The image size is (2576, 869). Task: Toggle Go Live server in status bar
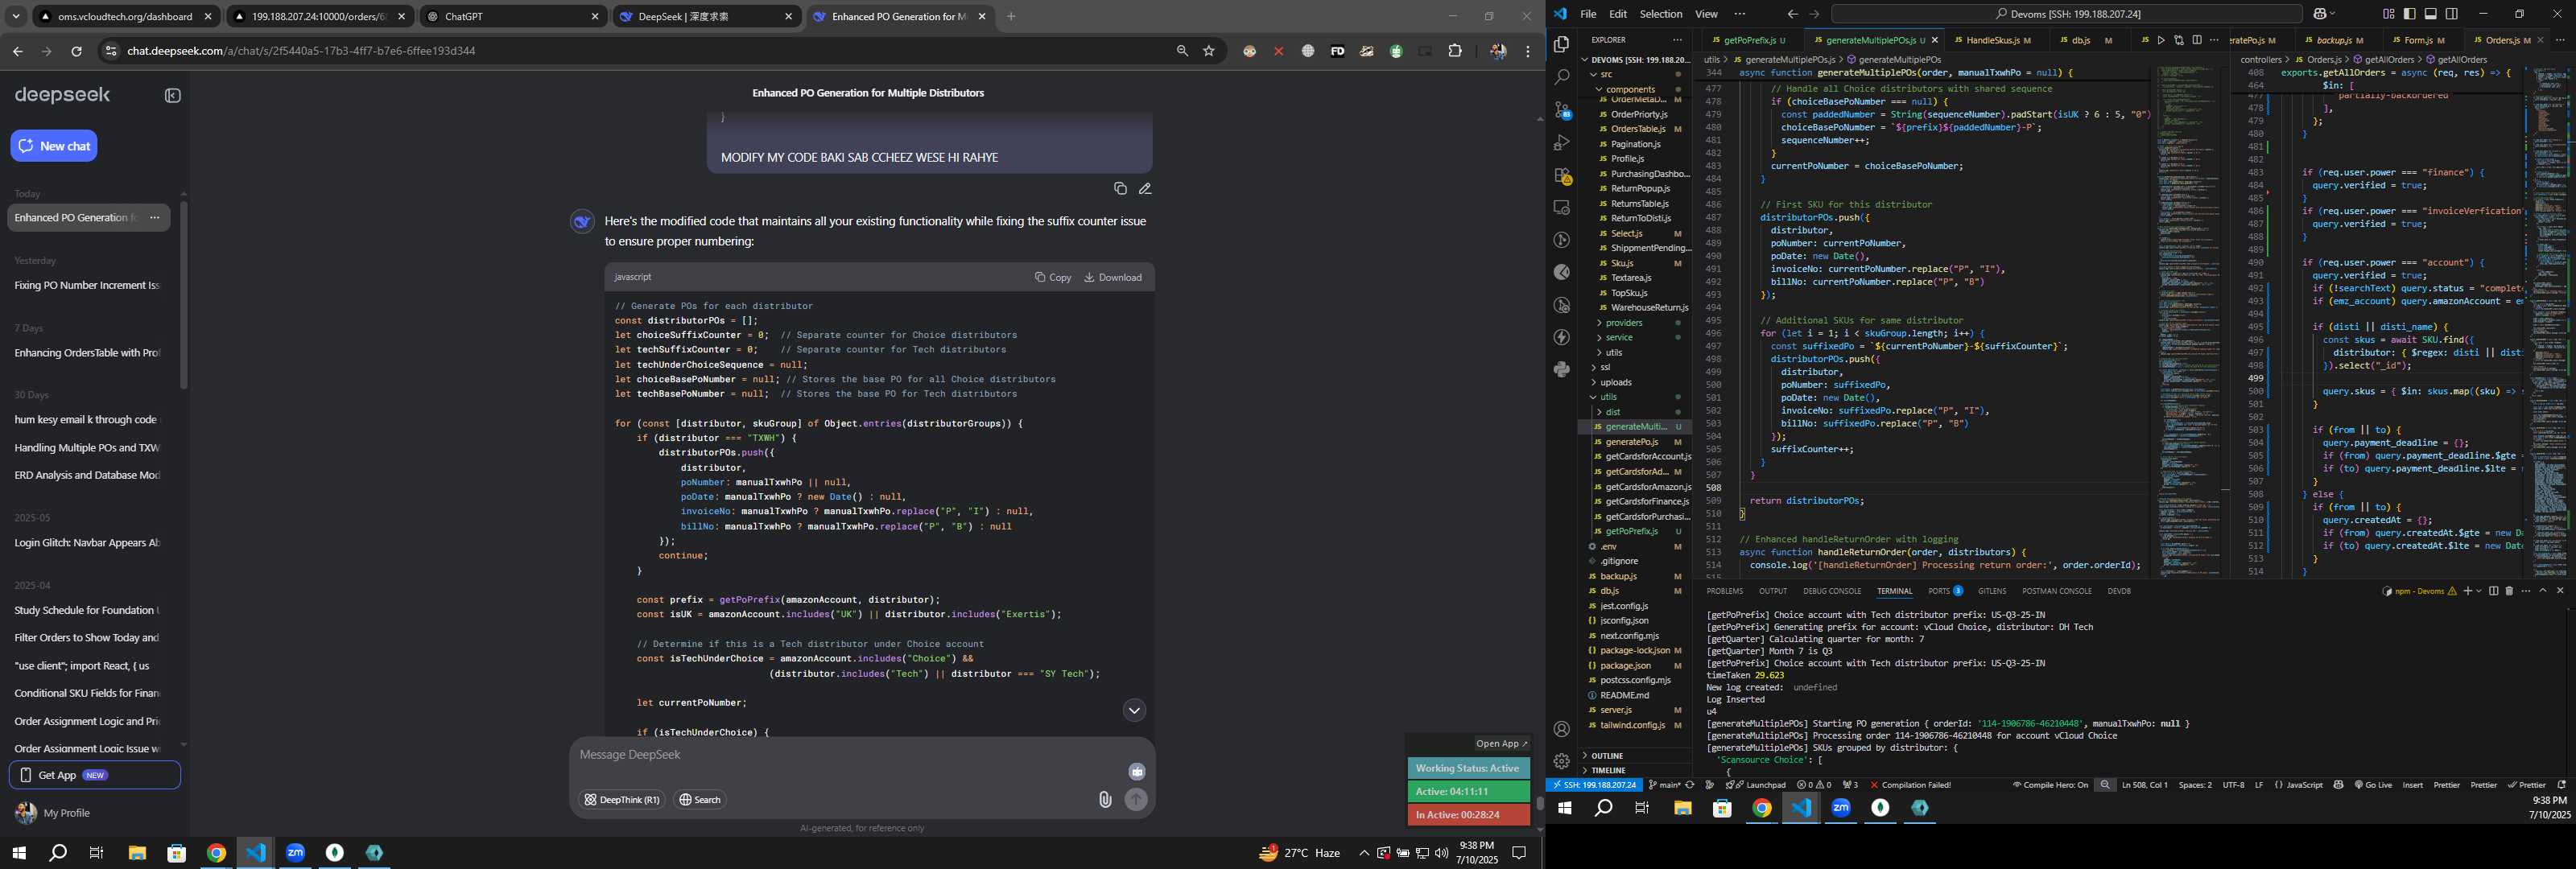[x=2373, y=785]
